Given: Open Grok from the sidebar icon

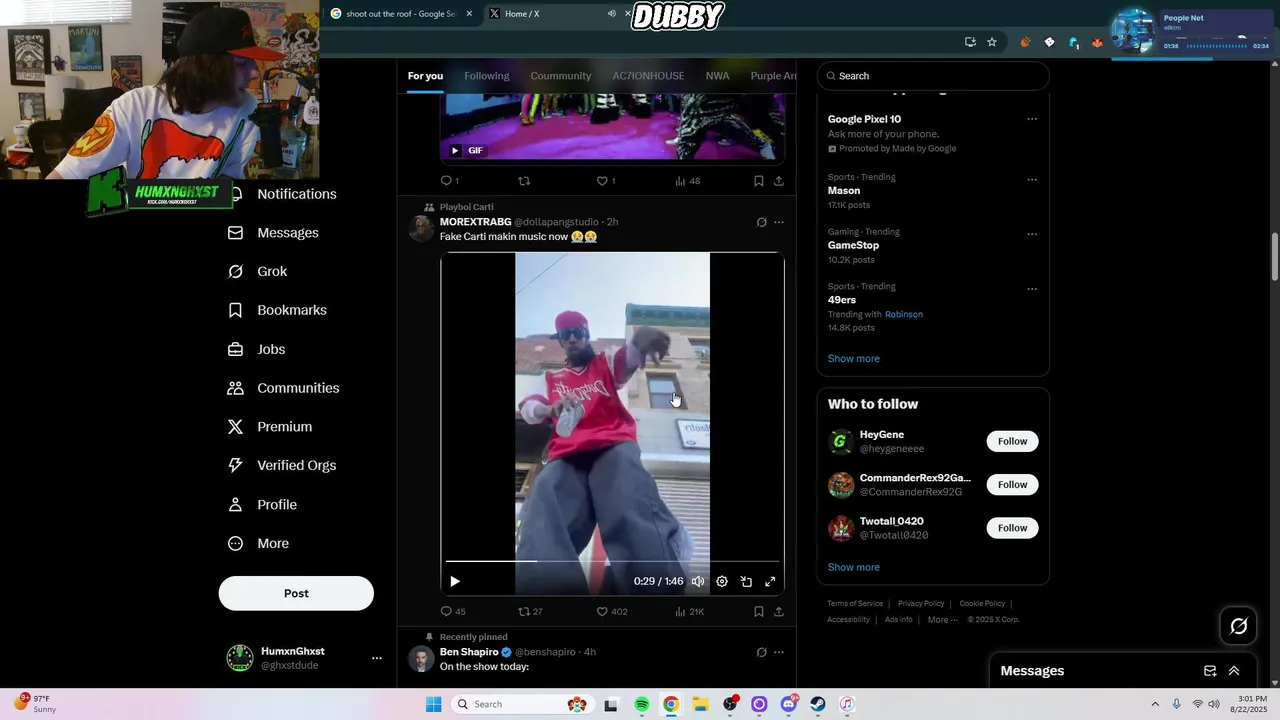Looking at the screenshot, I should click(x=235, y=272).
